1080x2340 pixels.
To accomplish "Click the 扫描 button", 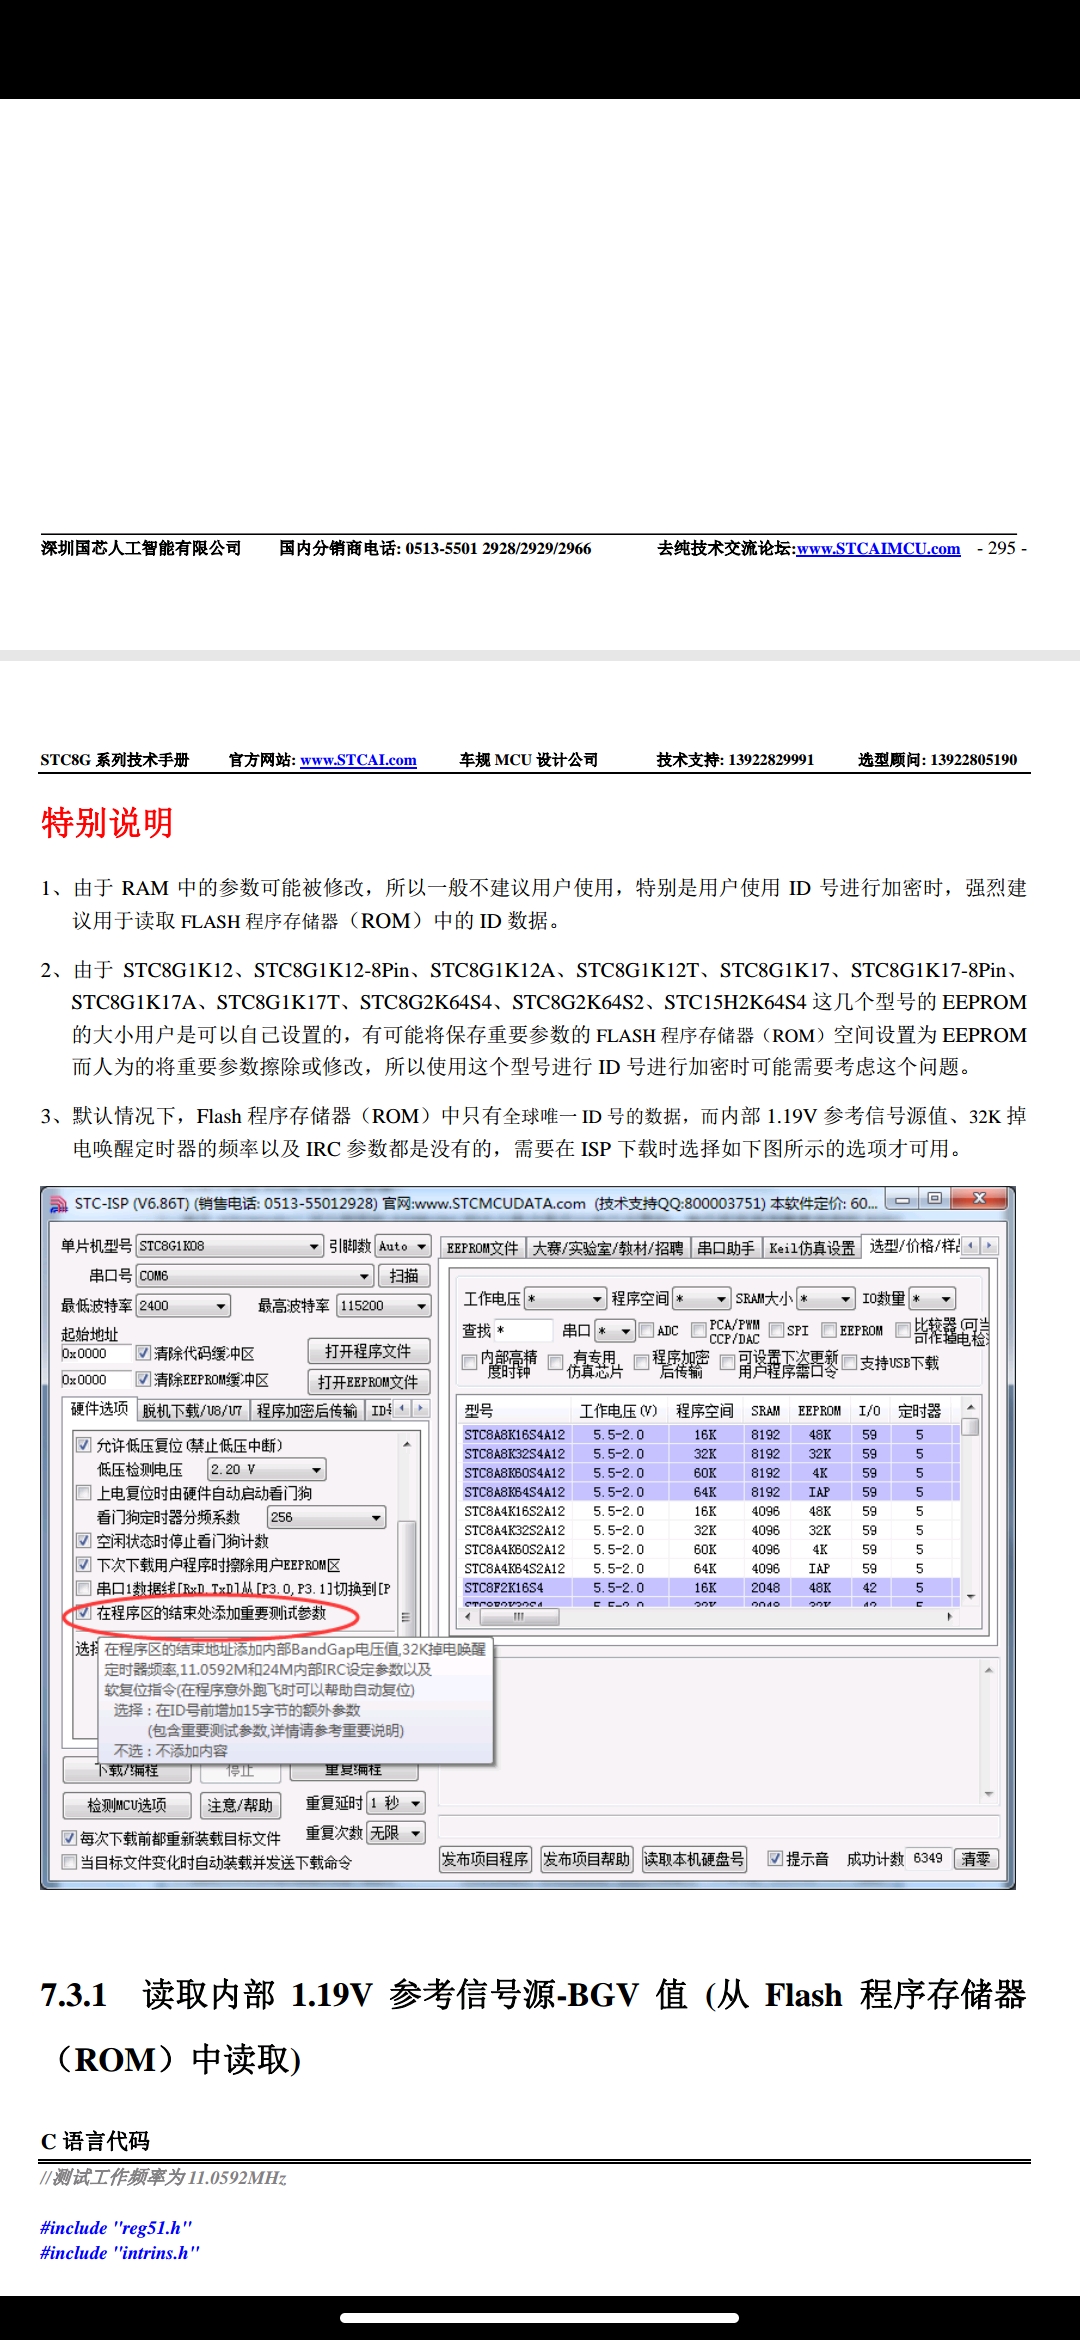I will [x=404, y=1276].
